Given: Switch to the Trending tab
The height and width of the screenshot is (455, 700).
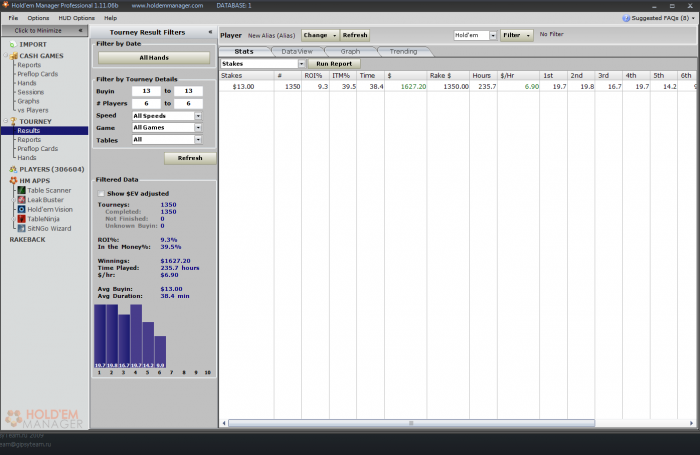Looking at the screenshot, I should click(403, 52).
